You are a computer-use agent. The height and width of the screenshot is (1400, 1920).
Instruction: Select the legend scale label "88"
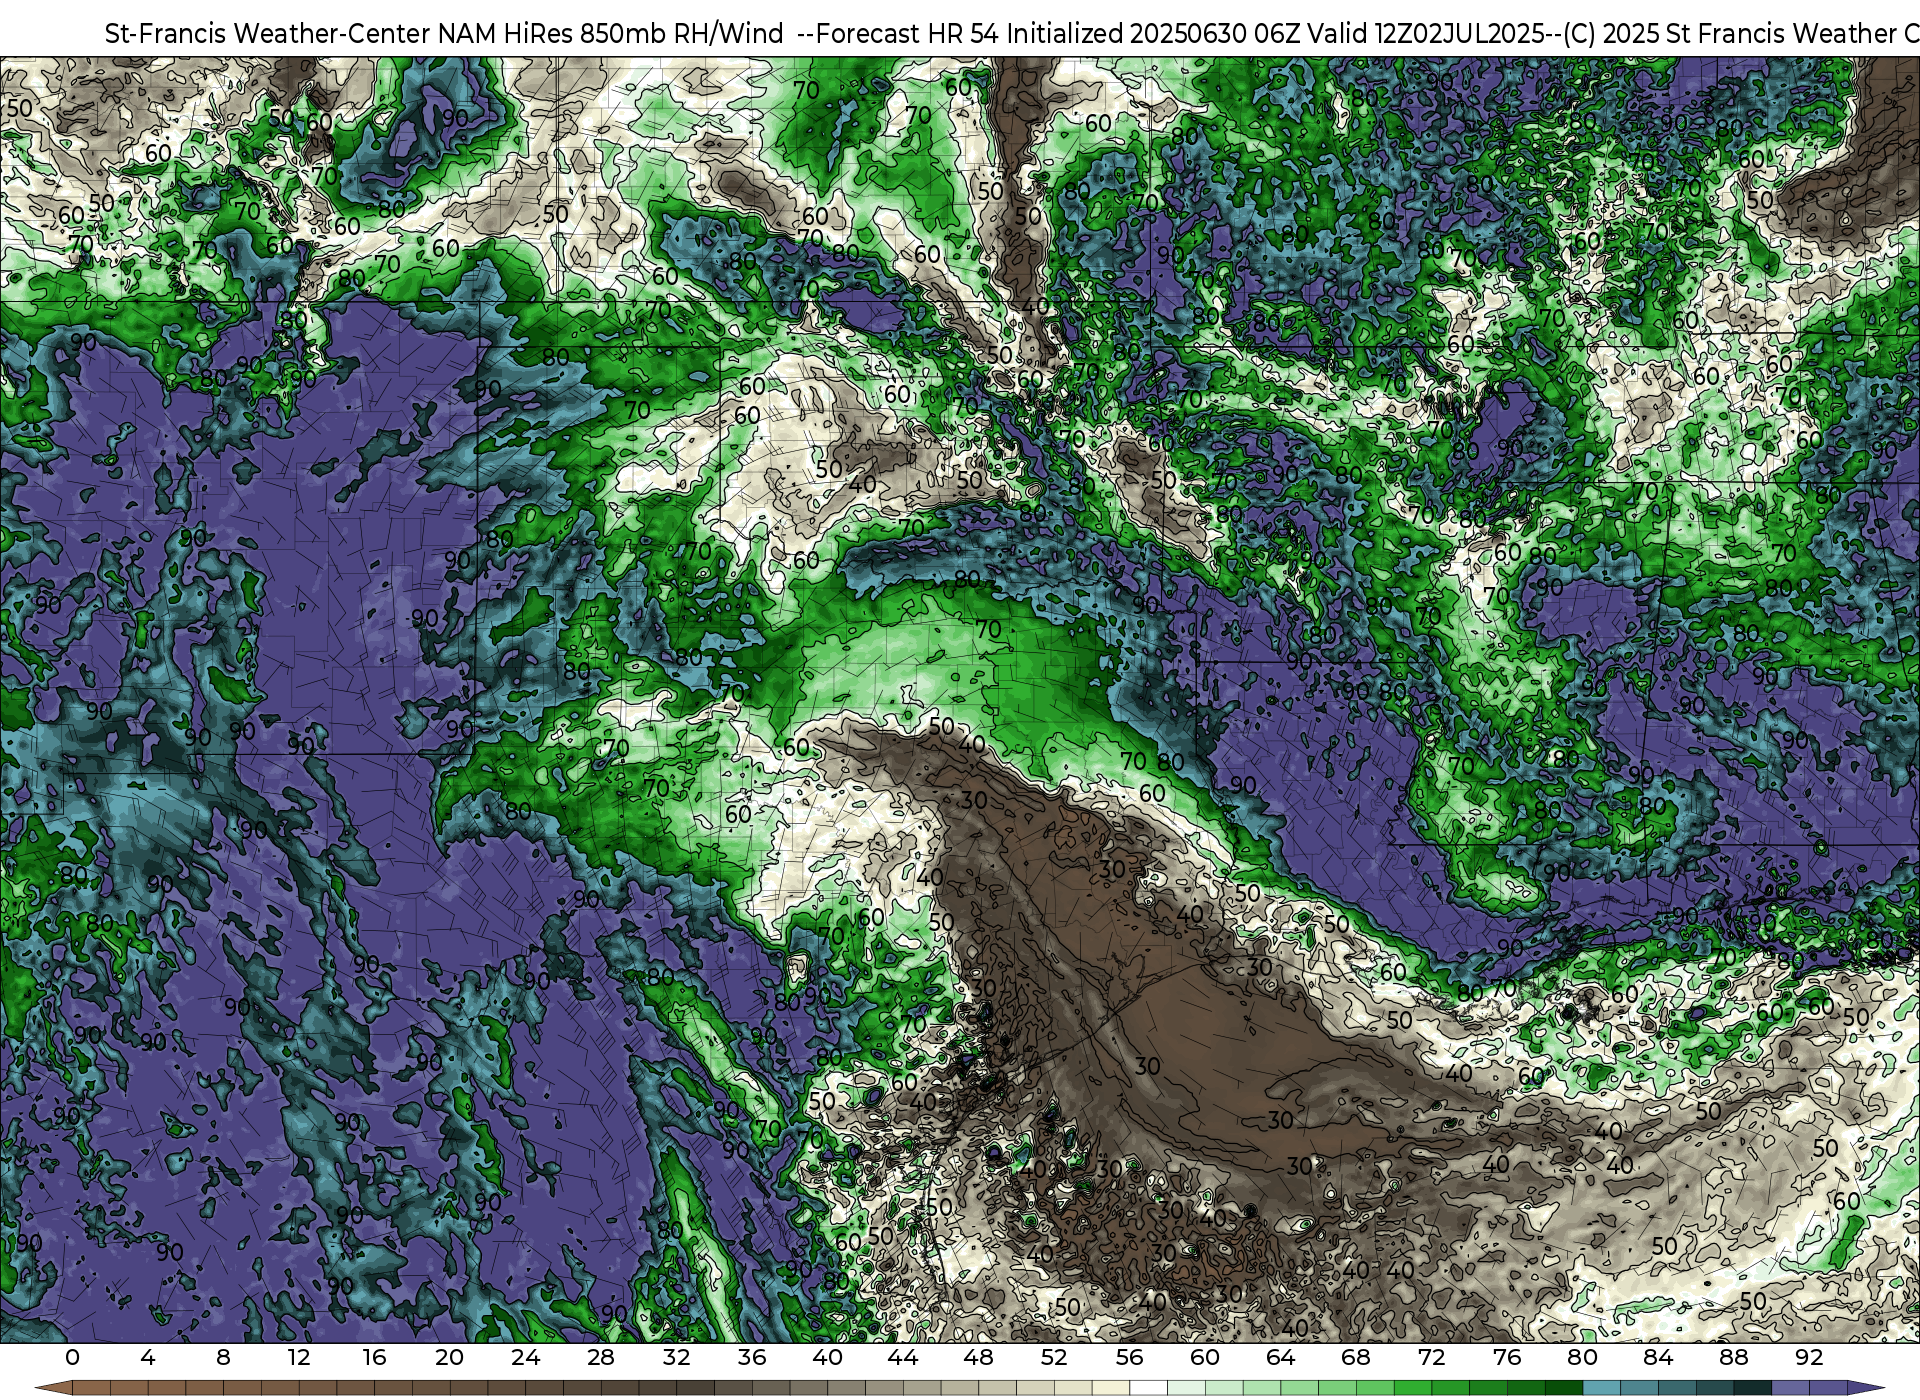tap(1733, 1357)
